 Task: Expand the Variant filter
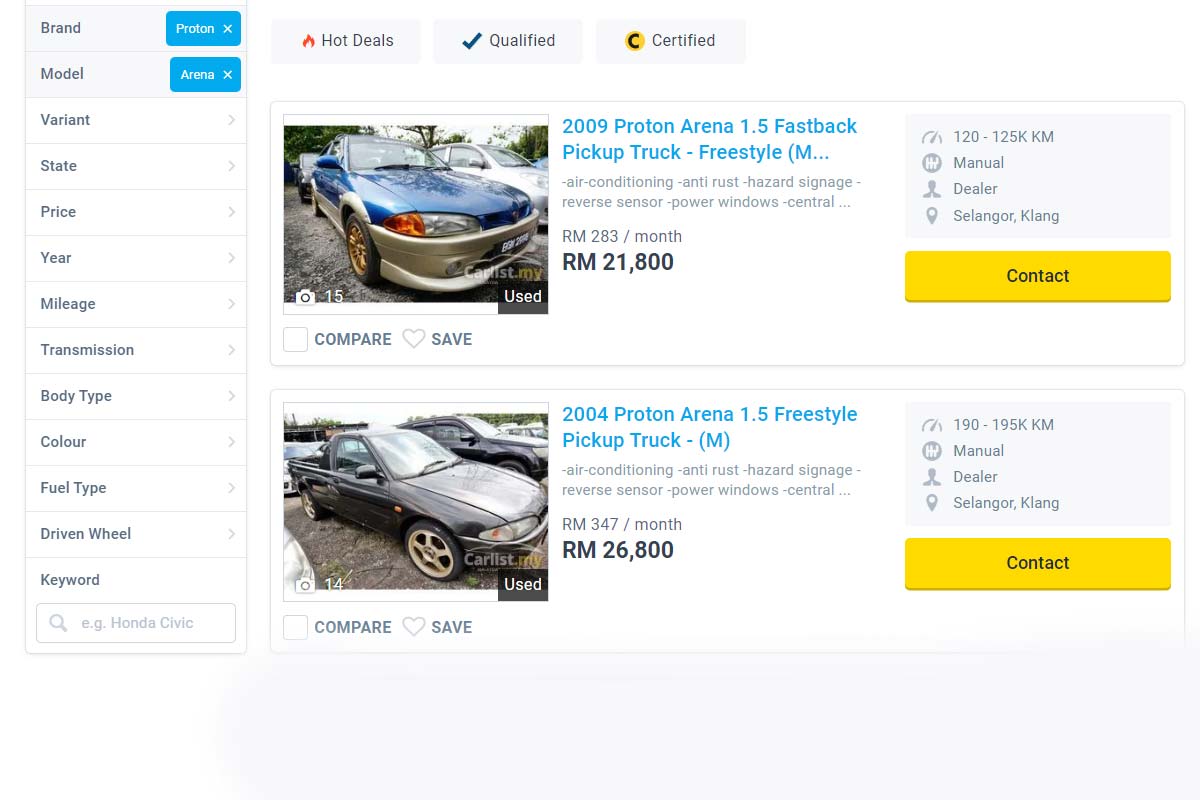click(x=135, y=120)
